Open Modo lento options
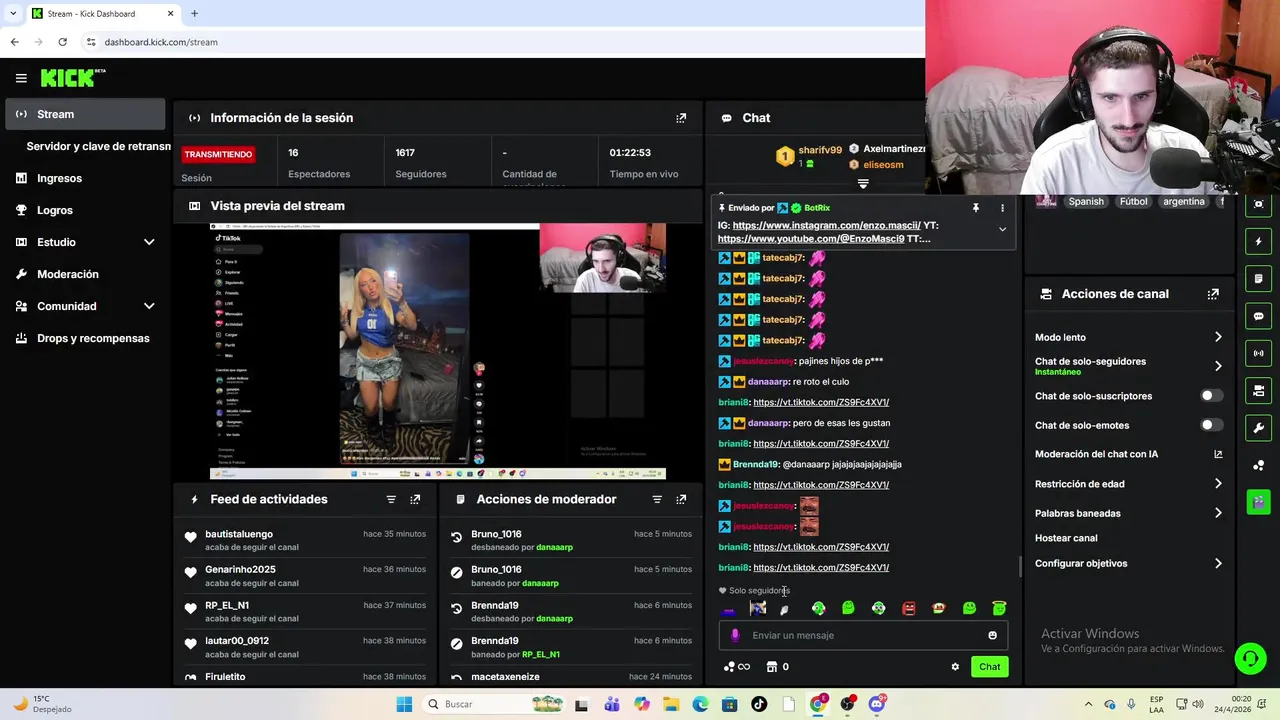This screenshot has height=720, width=1280. (1128, 338)
